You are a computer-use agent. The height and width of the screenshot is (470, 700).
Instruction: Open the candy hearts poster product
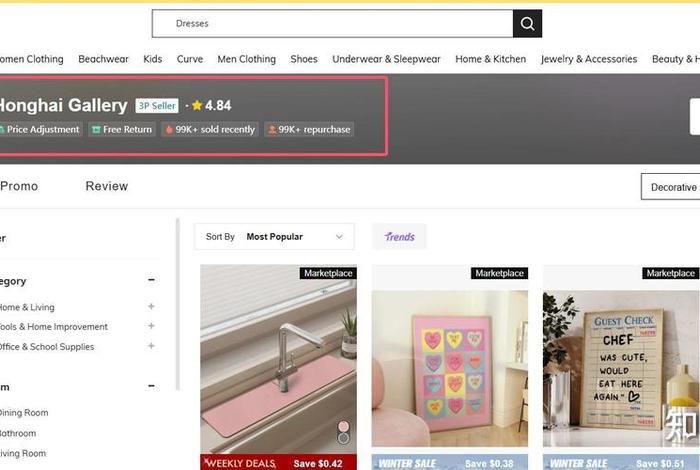pyautogui.click(x=450, y=368)
